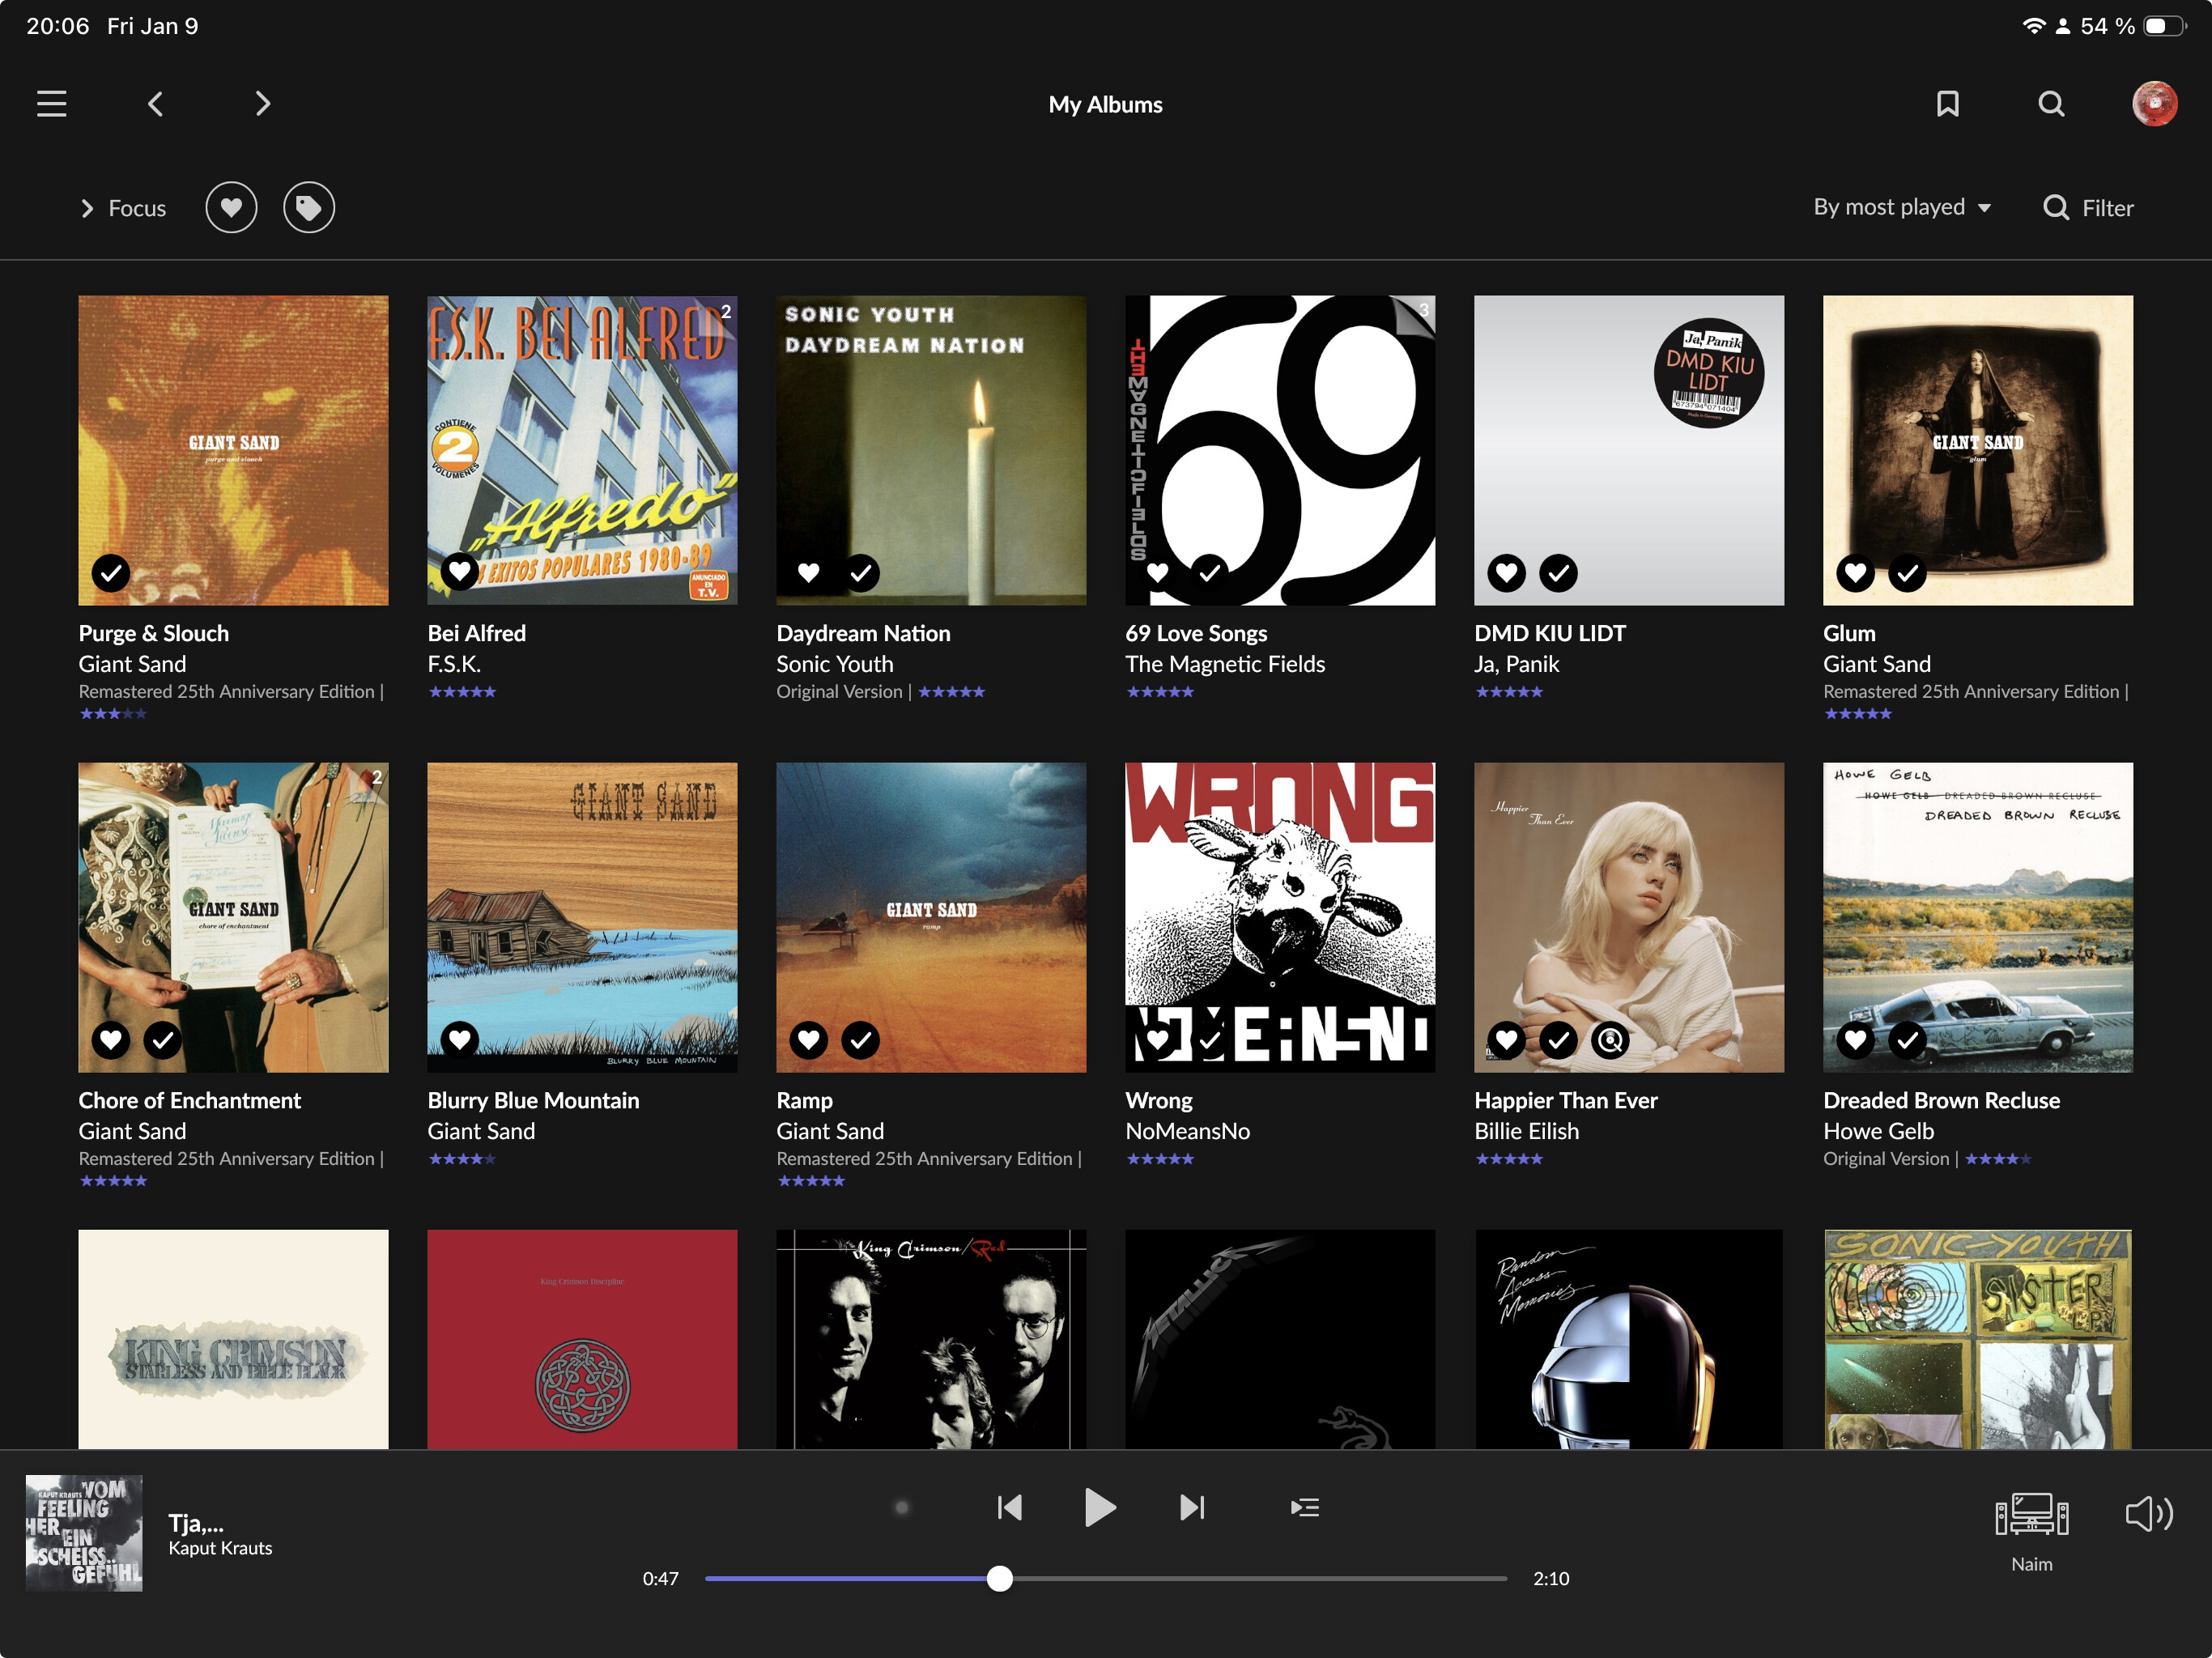
Task: Open the hamburger navigation menu
Action: (52, 104)
